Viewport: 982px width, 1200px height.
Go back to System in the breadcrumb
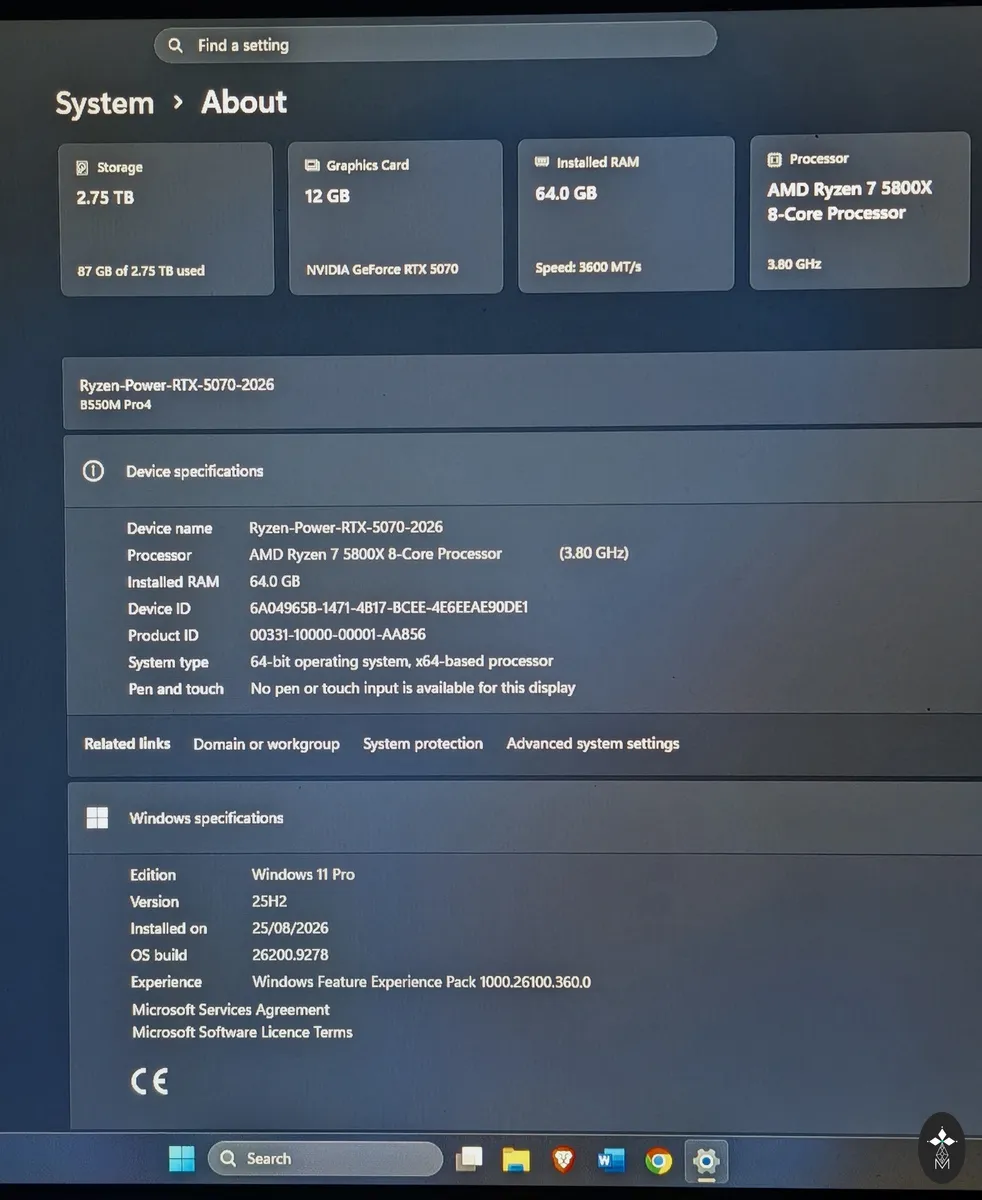[x=104, y=104]
